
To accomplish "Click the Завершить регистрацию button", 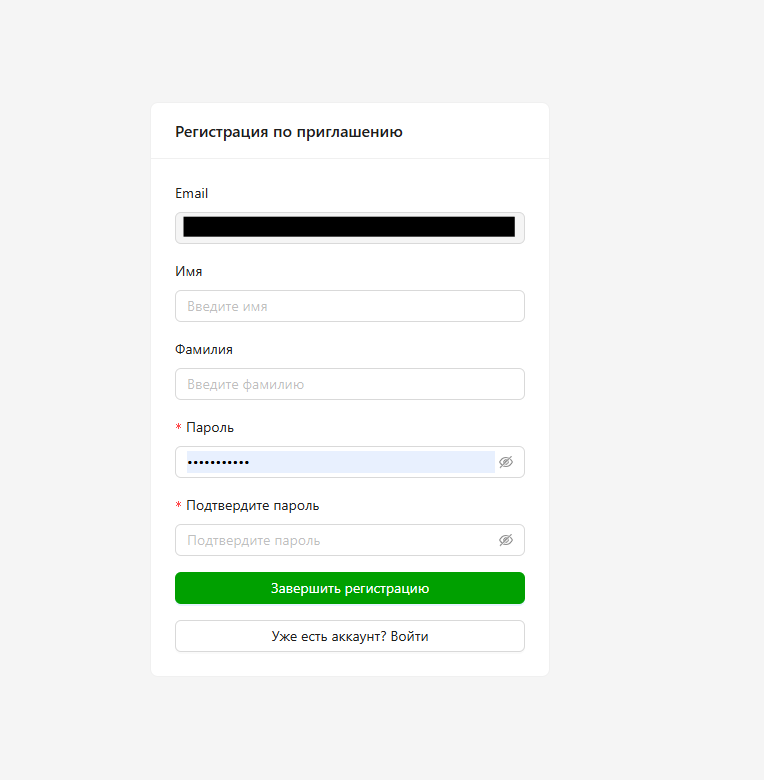I will (x=350, y=588).
